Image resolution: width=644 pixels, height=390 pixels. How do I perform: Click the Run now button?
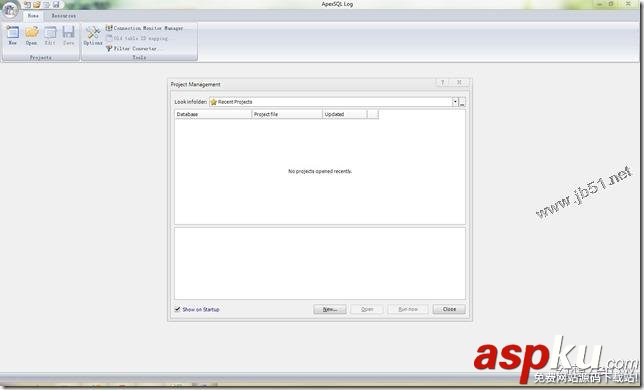(x=408, y=309)
